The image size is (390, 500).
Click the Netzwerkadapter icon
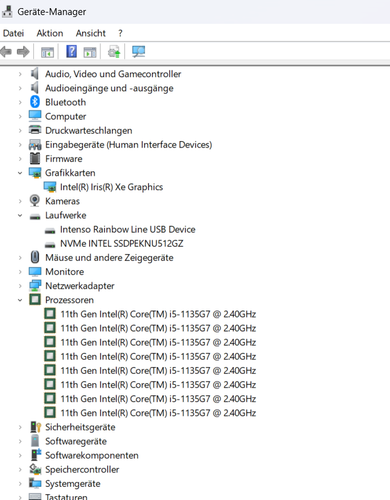35,286
